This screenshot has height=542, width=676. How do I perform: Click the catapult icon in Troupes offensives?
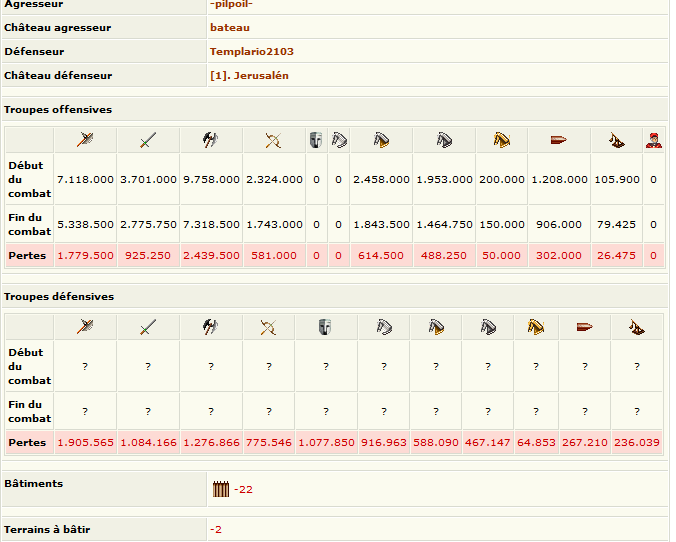[x=617, y=140]
